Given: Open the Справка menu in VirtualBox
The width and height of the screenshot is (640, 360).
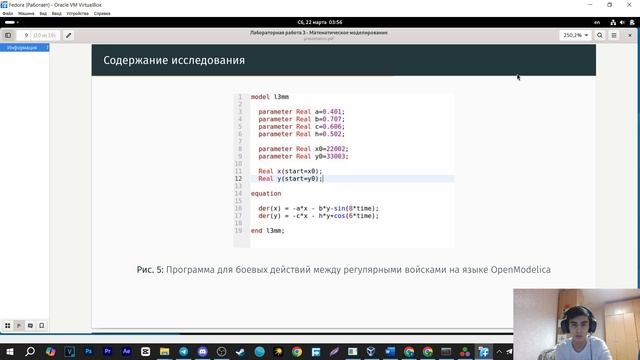Looking at the screenshot, I should tap(102, 13).
